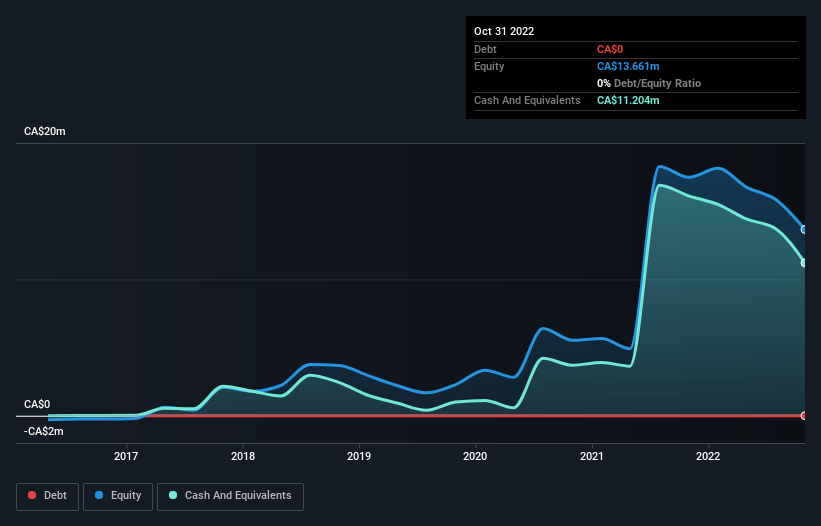Toggle the Debt legend button
821x526 pixels.
coord(48,496)
